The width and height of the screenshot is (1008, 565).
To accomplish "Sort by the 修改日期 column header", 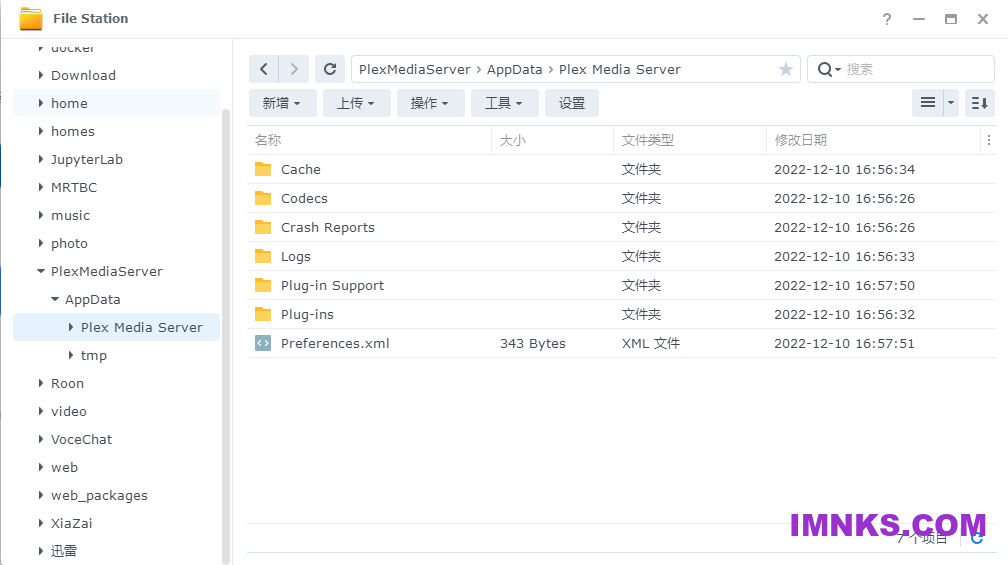I will 800,140.
